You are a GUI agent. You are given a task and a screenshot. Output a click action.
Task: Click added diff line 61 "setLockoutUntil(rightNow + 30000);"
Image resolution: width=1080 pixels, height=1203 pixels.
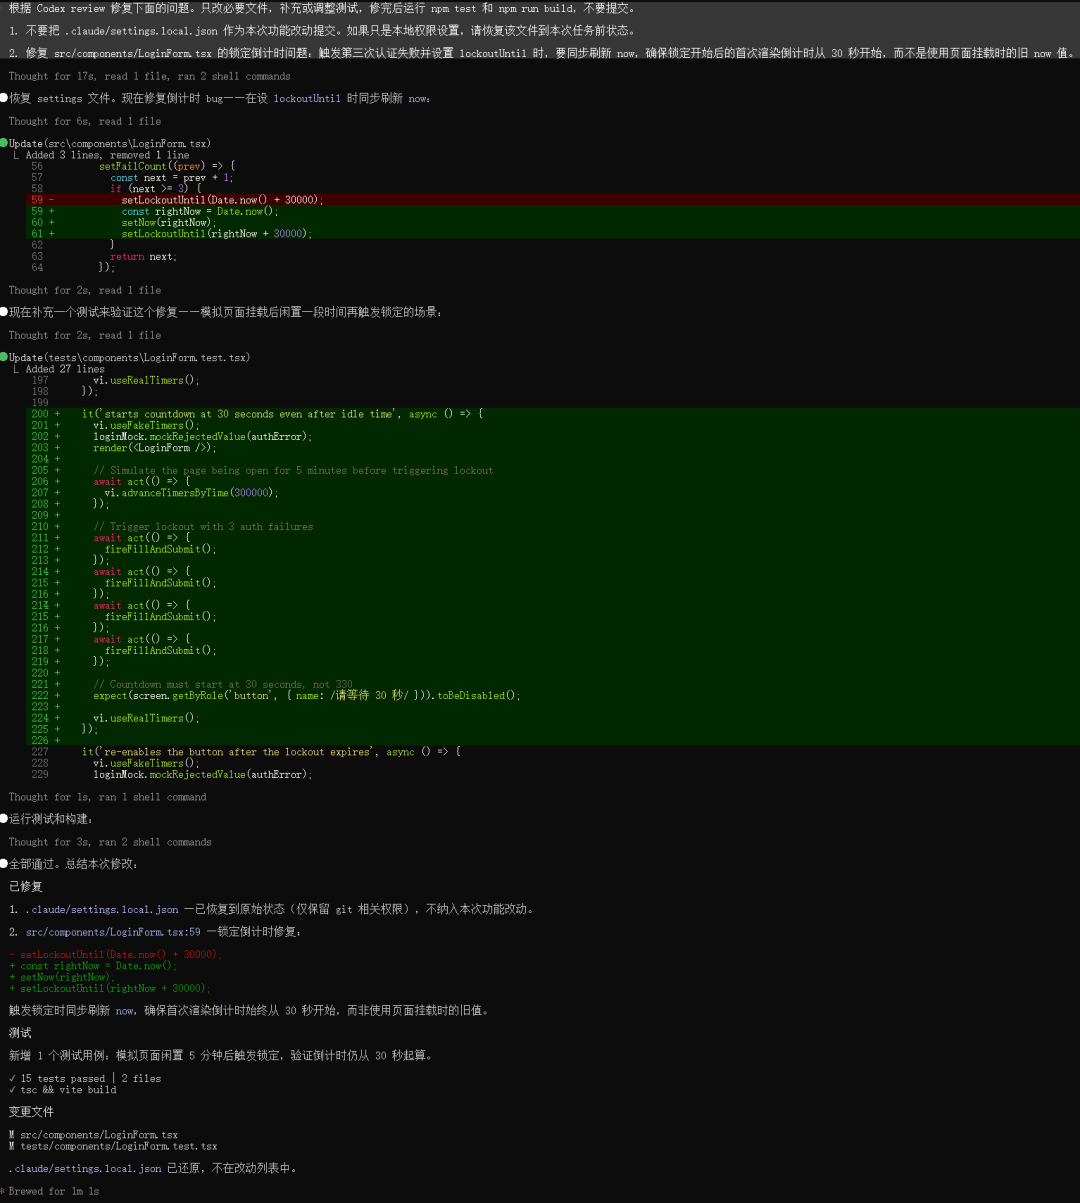(553, 234)
